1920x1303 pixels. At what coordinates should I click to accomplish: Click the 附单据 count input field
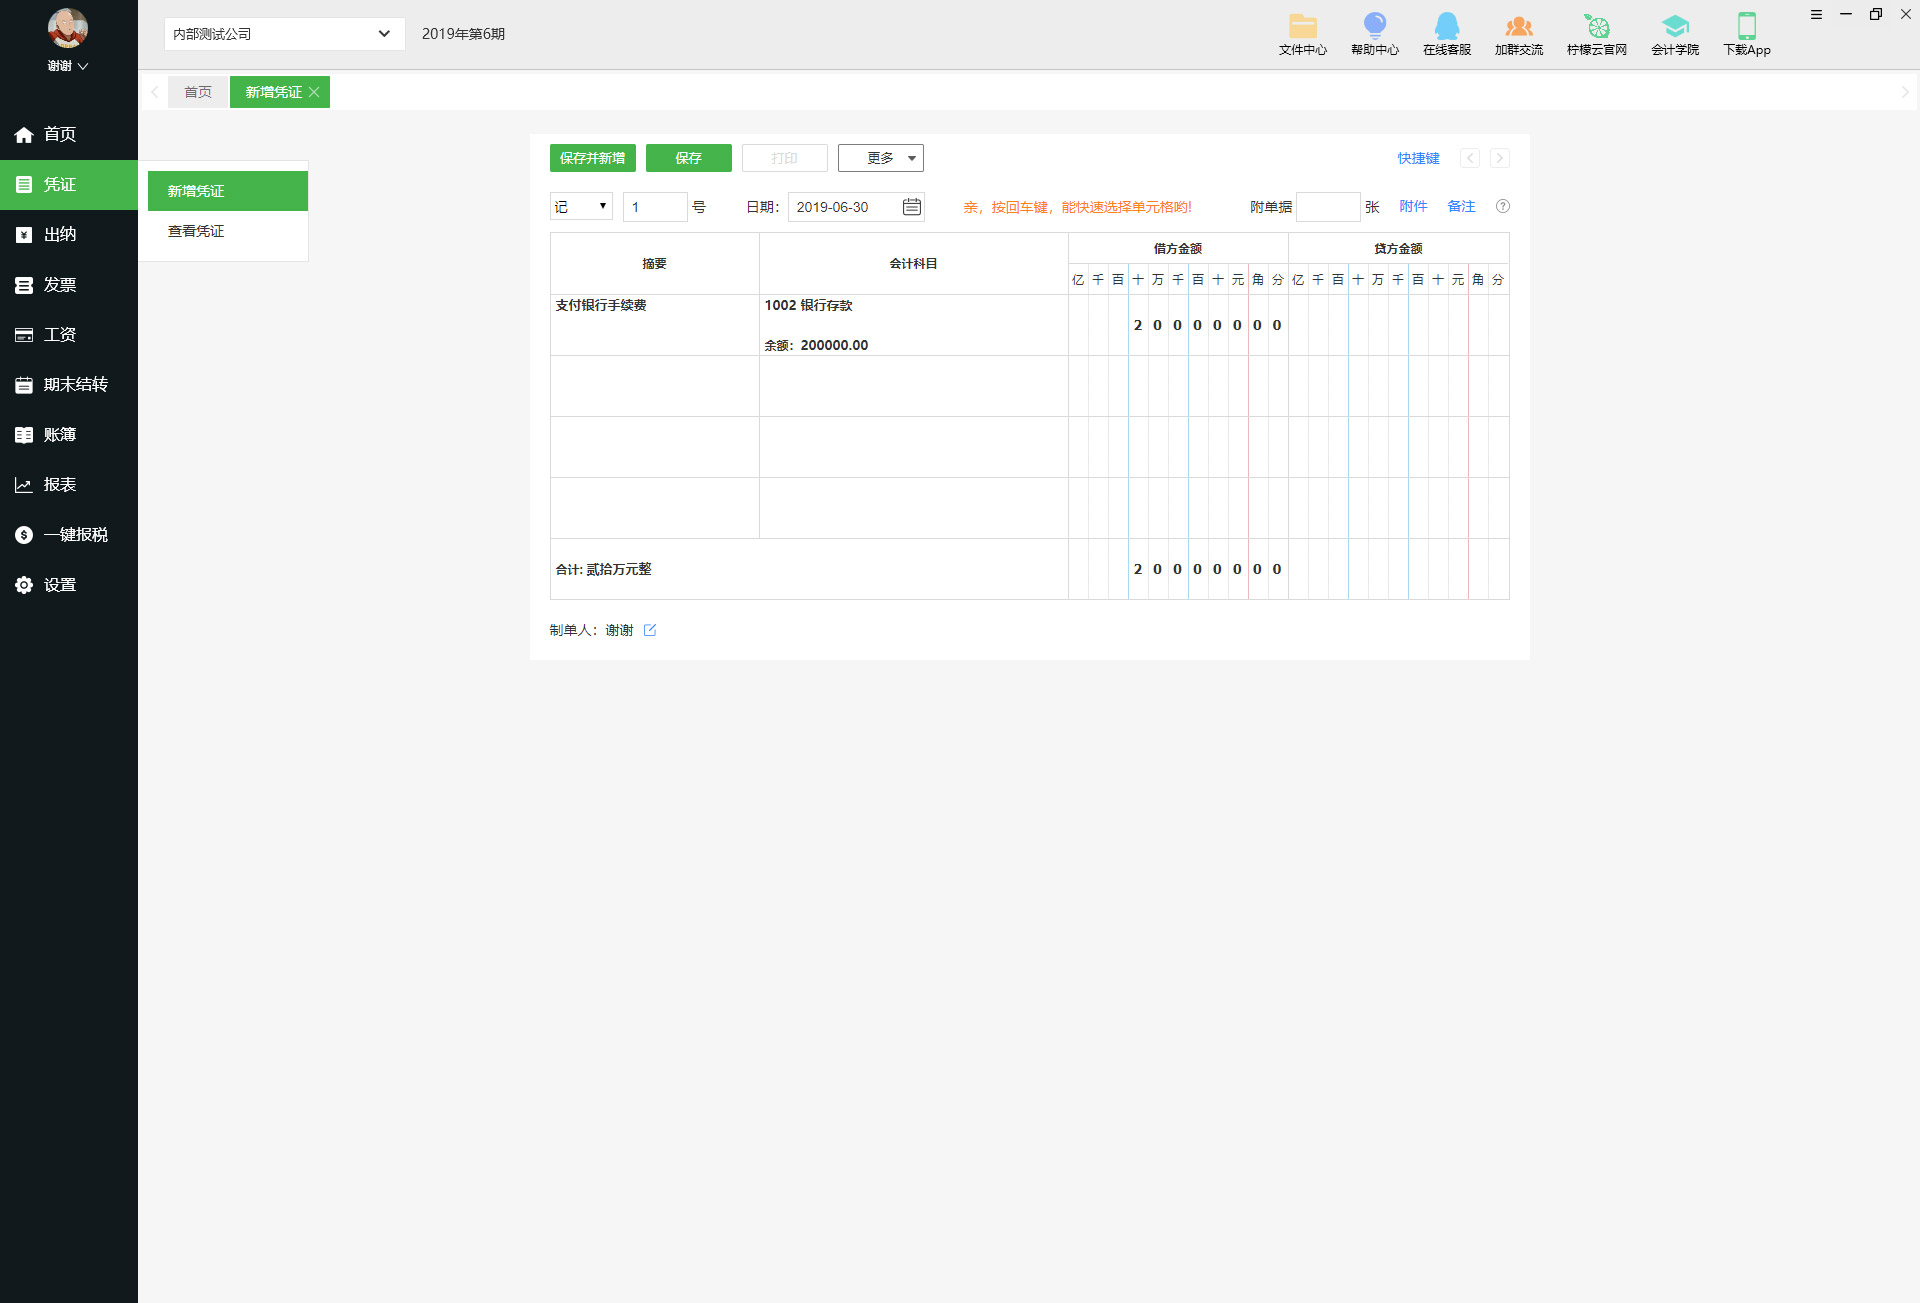[1327, 207]
